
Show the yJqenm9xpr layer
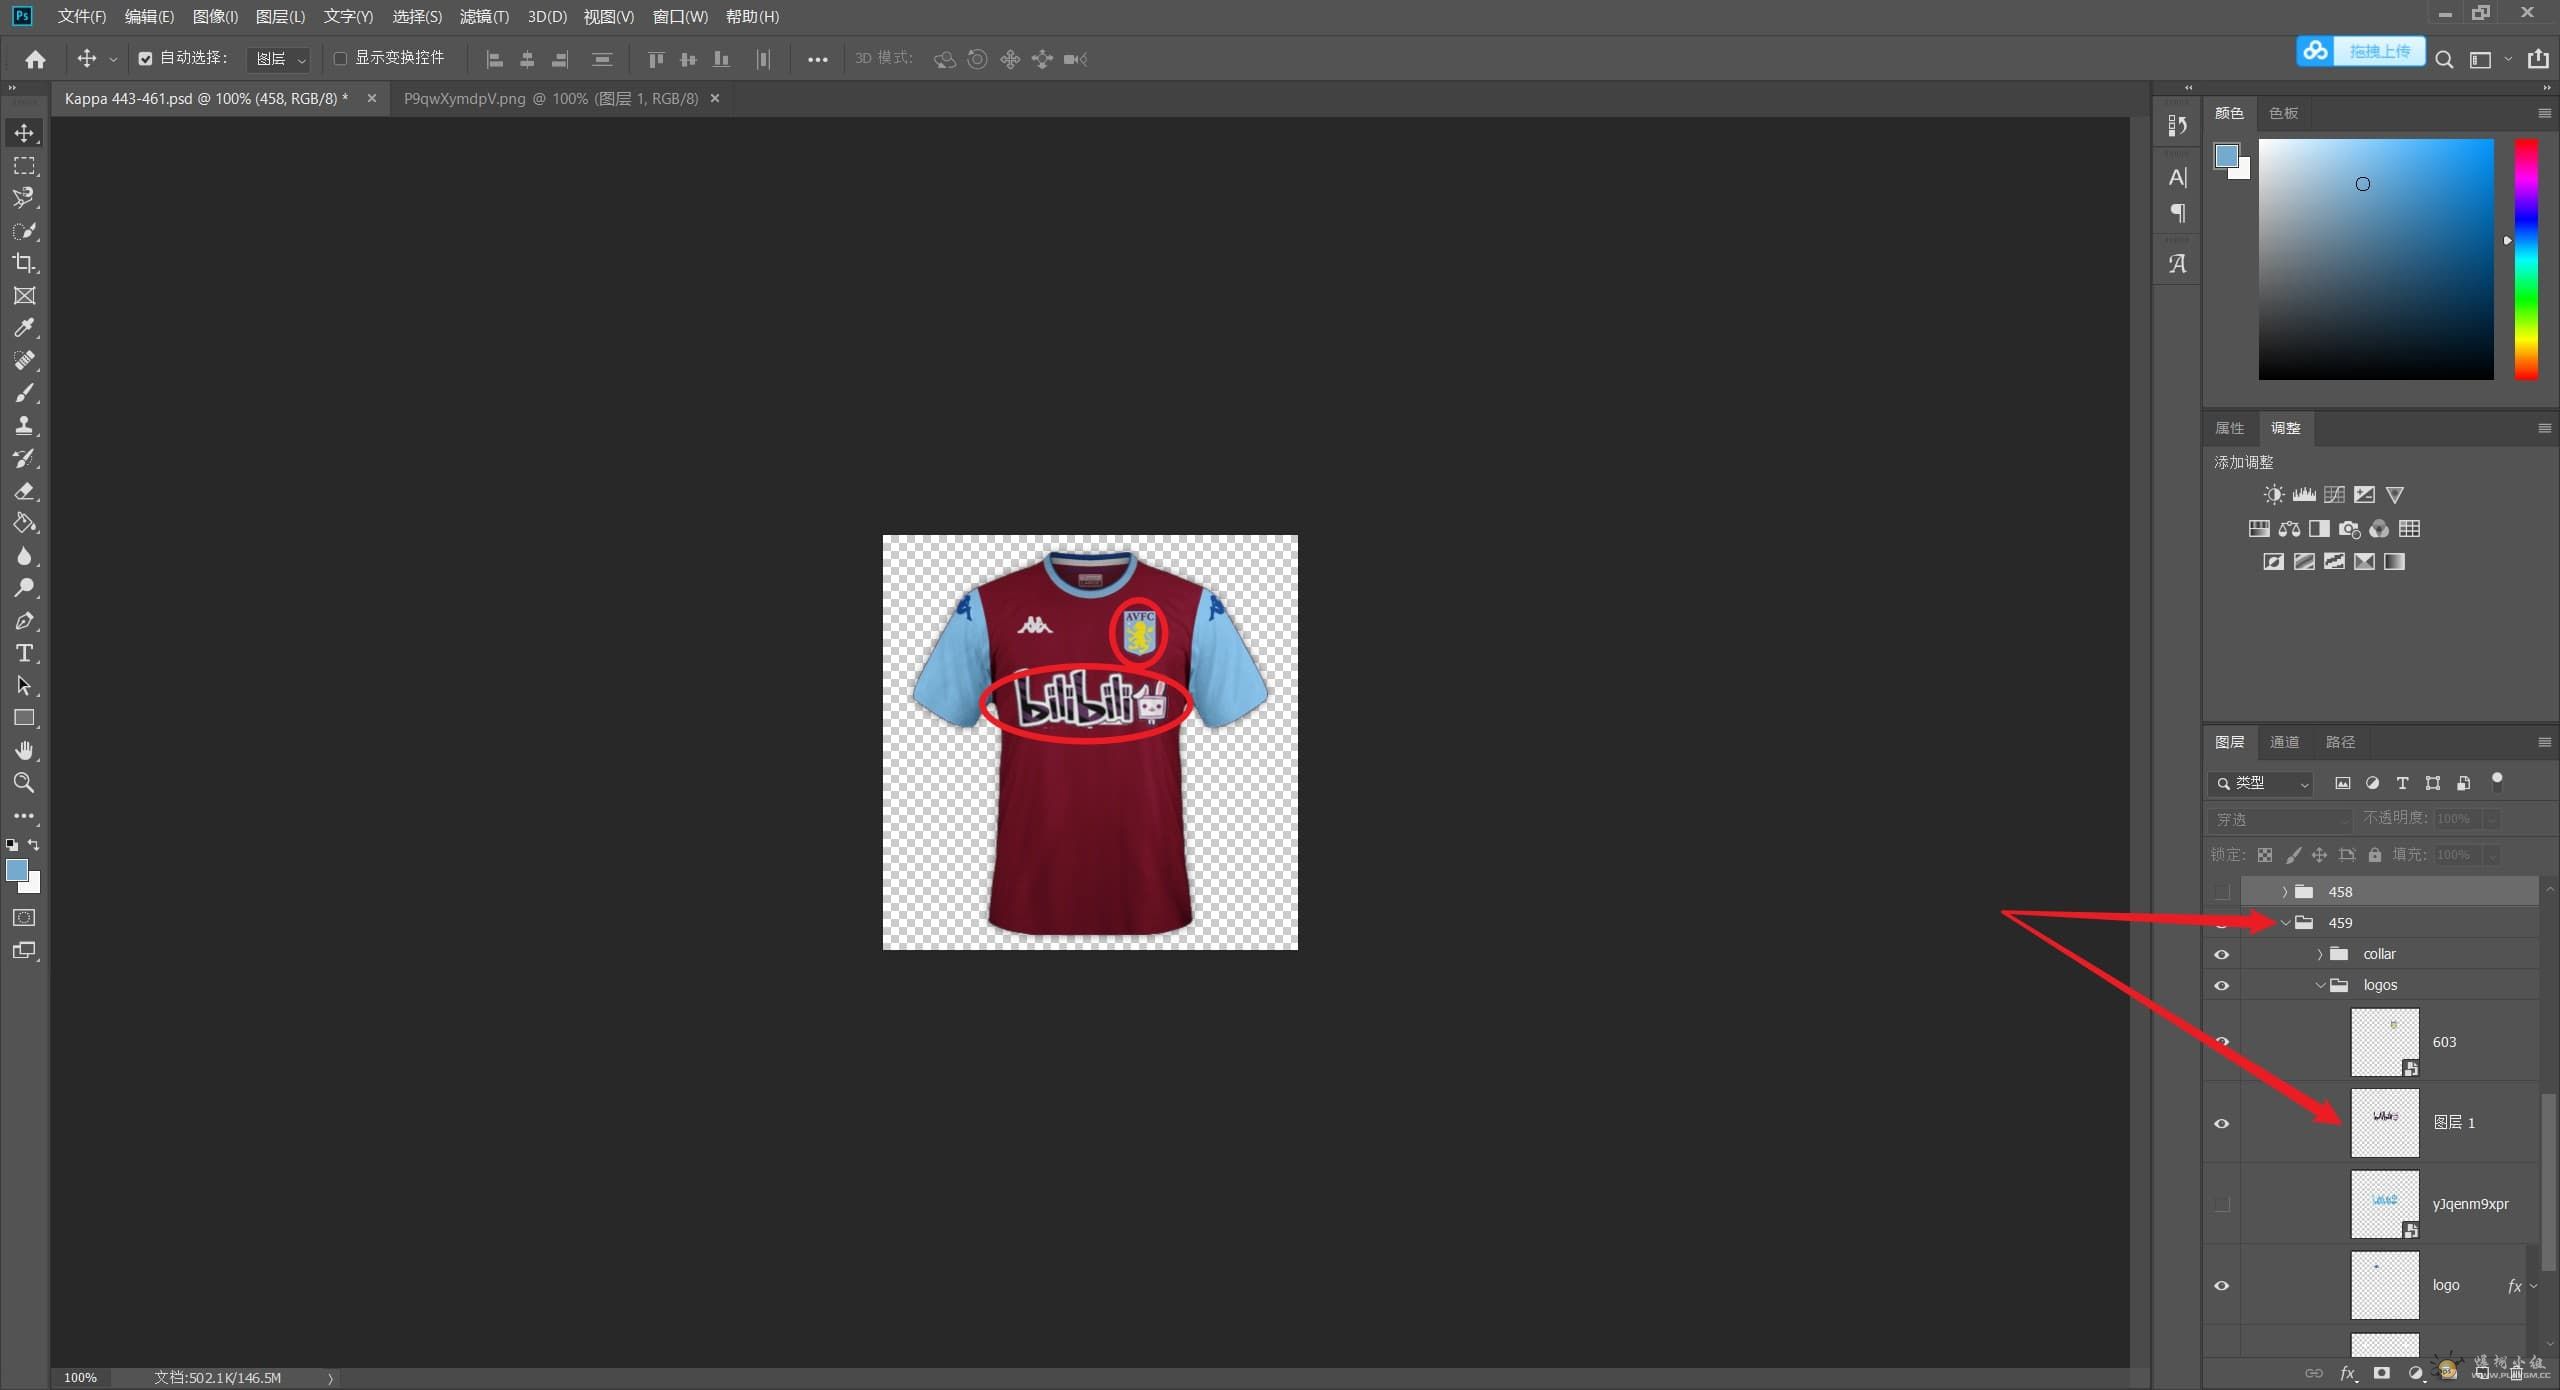coord(2222,1204)
